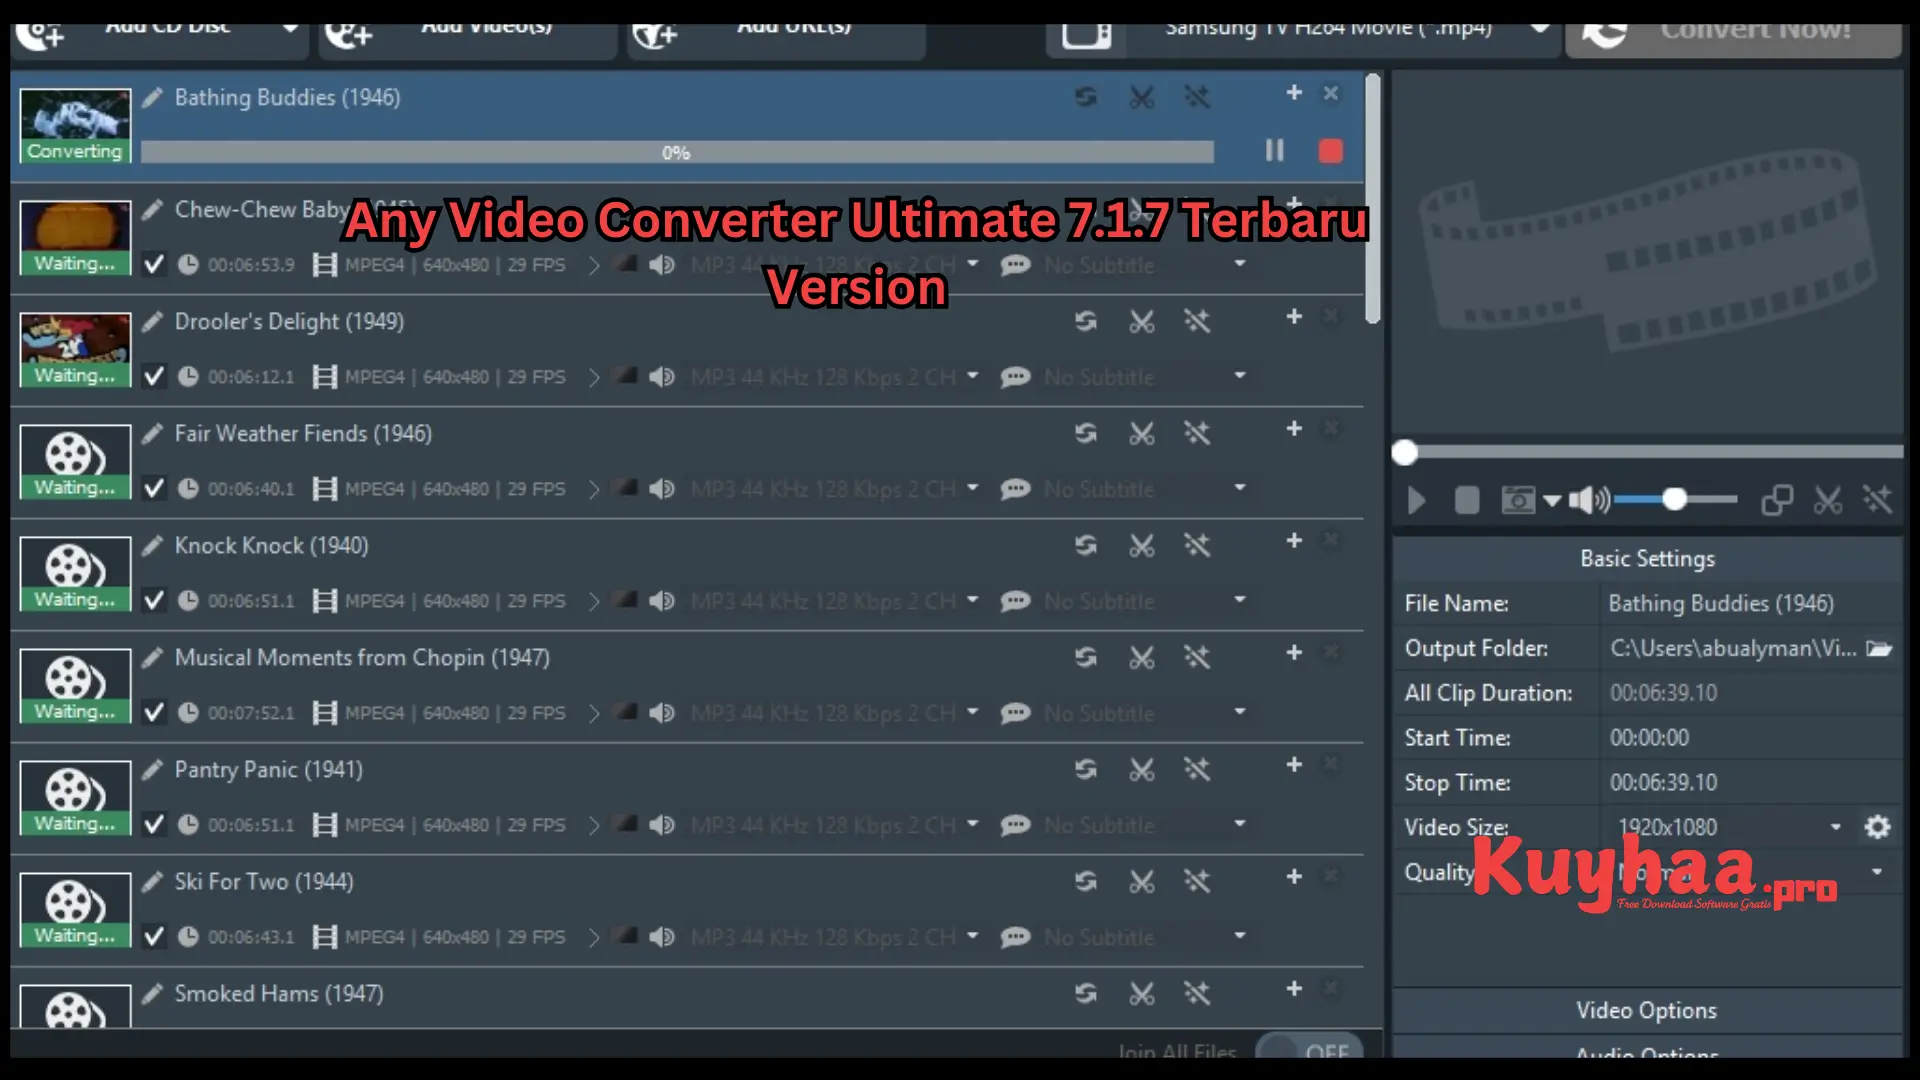
Task: Pause the Bathing Buddies conversion
Action: pyautogui.click(x=1274, y=151)
